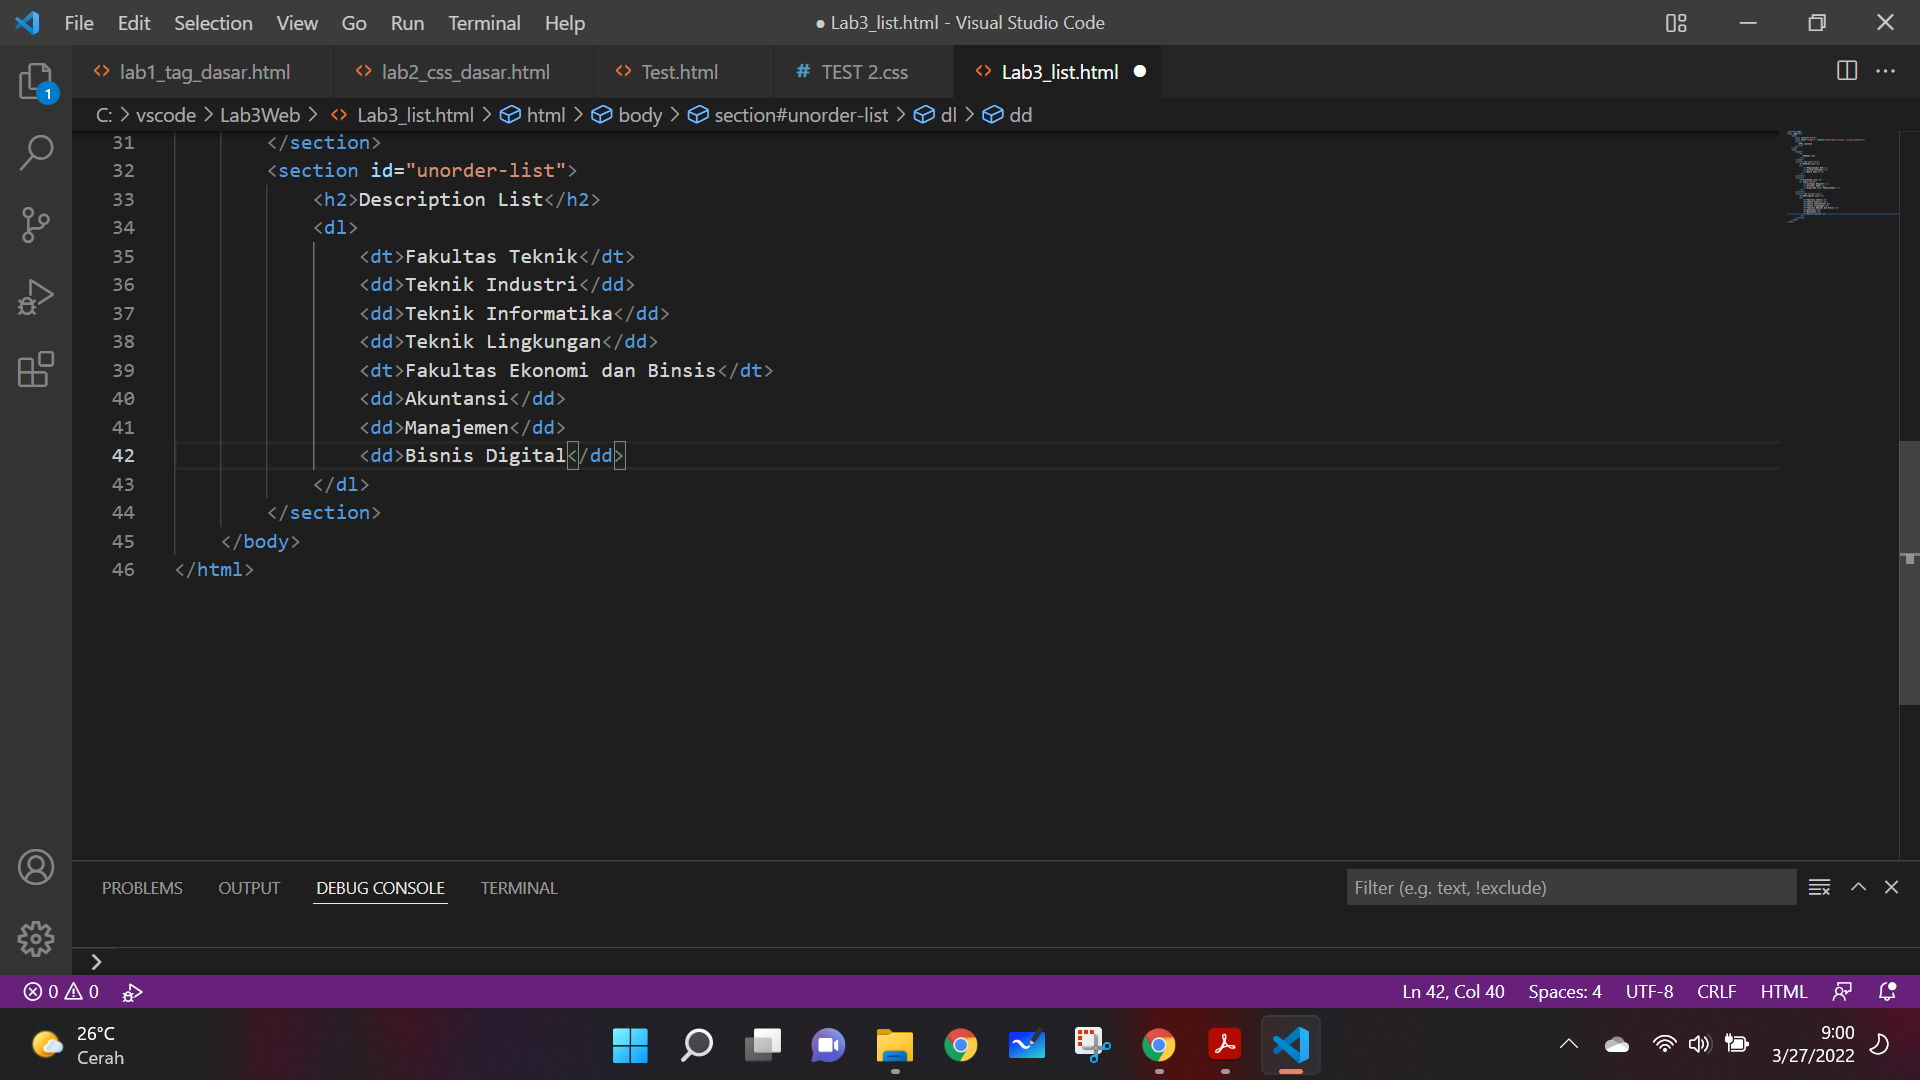Open the Extensions view
This screenshot has height=1080, width=1920.
pyautogui.click(x=36, y=369)
